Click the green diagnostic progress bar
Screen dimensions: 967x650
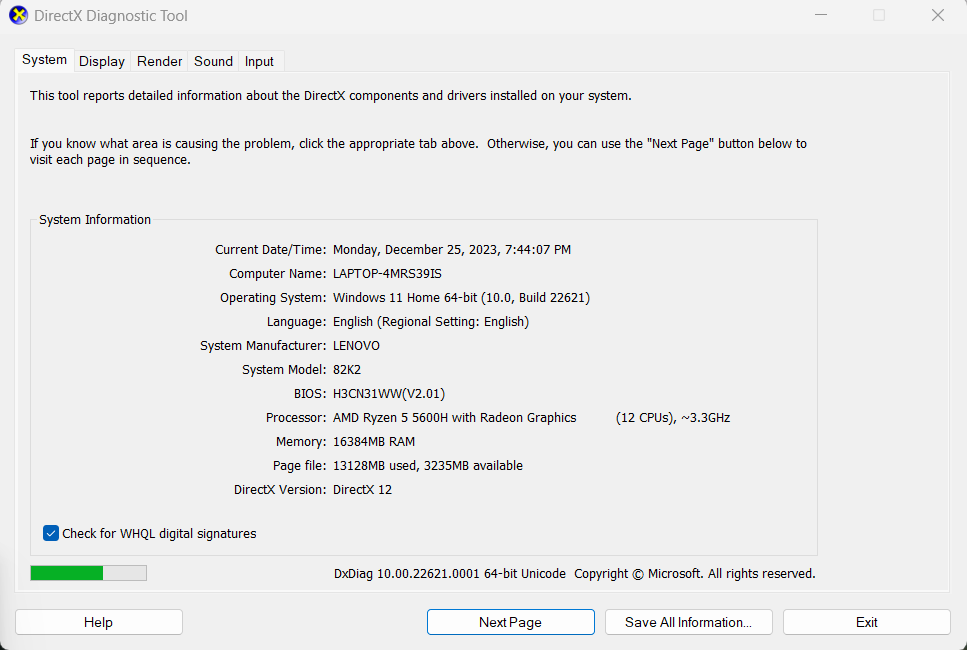click(88, 573)
